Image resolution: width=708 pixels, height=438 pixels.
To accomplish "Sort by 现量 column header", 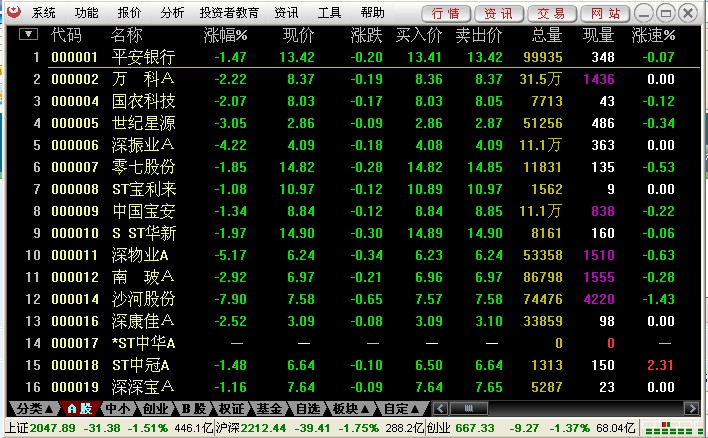I will coord(598,35).
